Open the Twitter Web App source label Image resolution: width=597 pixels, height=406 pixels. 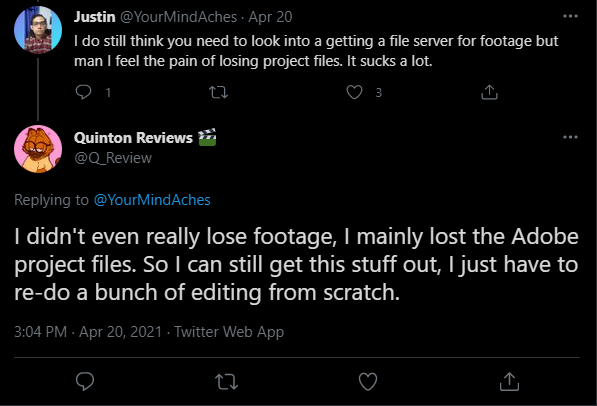click(229, 332)
